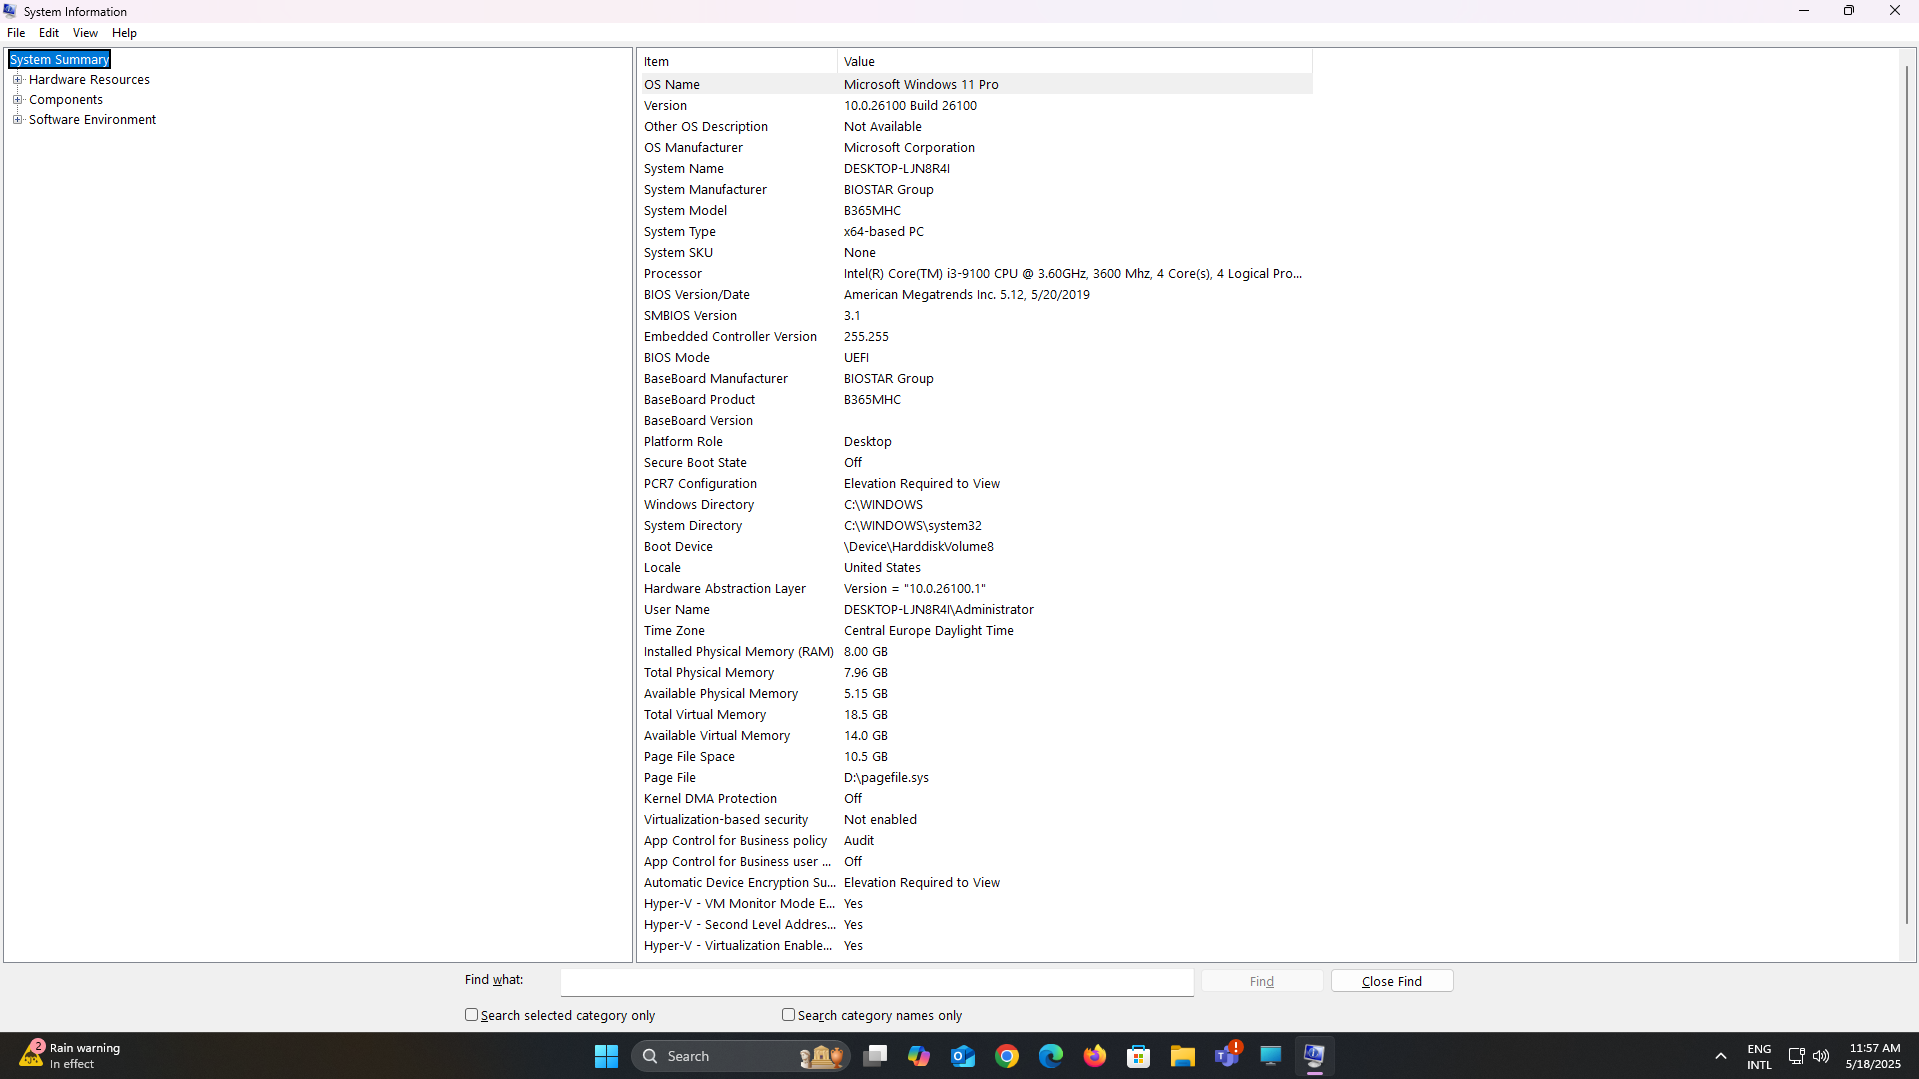The image size is (1919, 1079).
Task: Expand the Software Environment node
Action: pos(17,120)
